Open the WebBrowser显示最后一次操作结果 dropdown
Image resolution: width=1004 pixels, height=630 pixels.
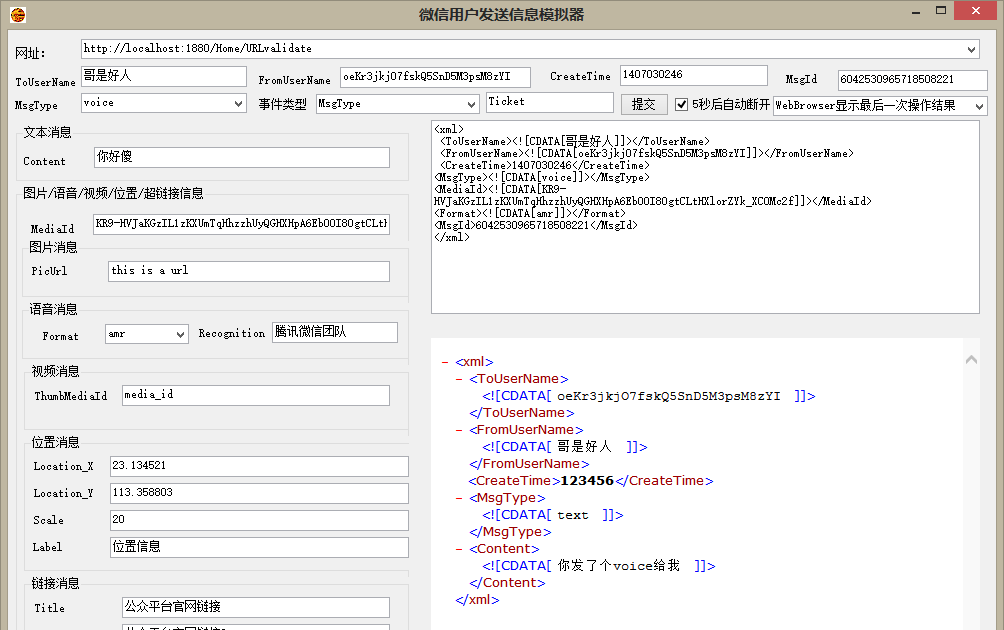pos(980,106)
